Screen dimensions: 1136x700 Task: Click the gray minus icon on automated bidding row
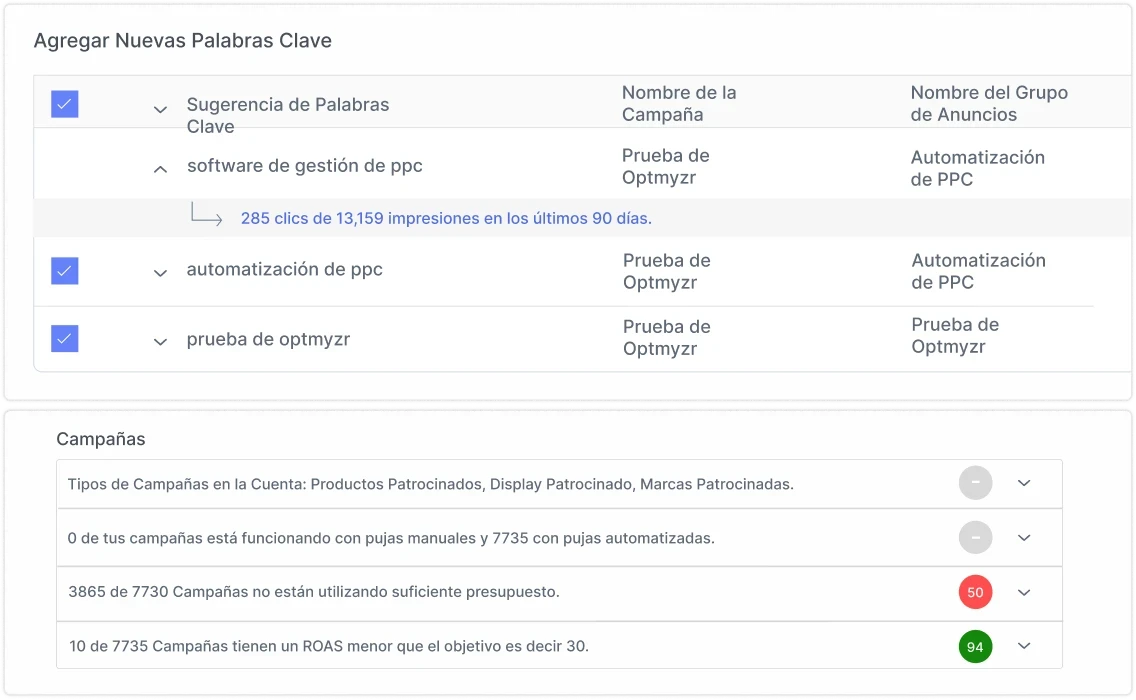coord(975,537)
